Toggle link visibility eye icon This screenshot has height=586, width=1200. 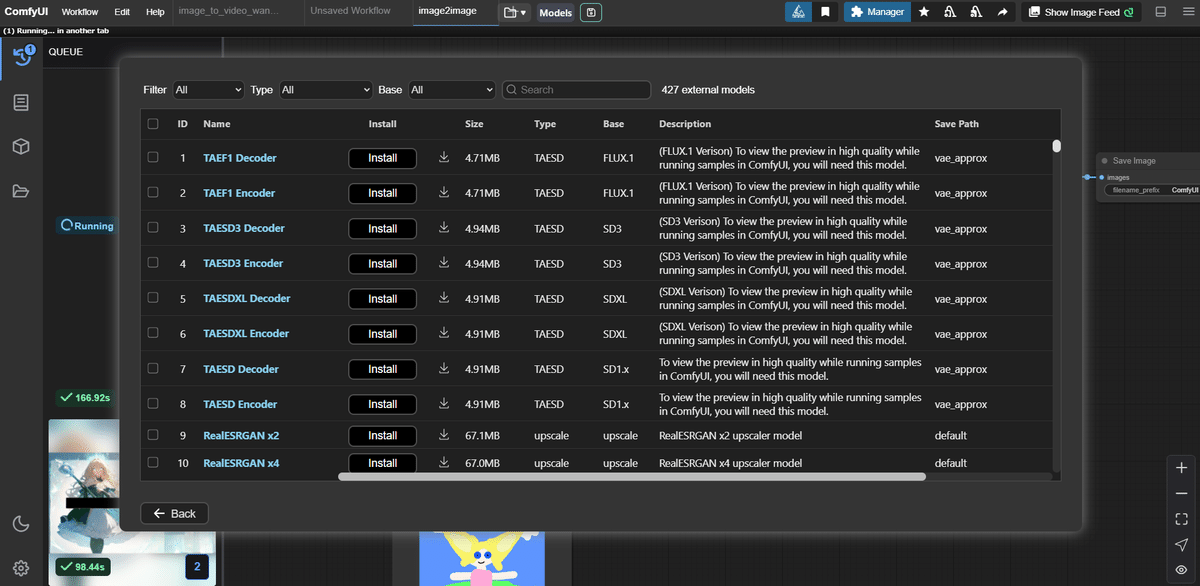1181,569
